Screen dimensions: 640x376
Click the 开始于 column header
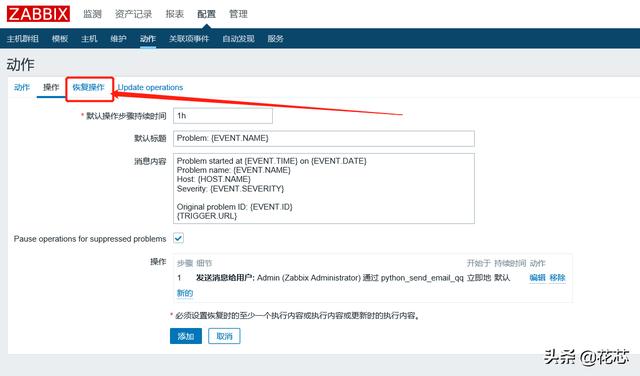[x=479, y=263]
